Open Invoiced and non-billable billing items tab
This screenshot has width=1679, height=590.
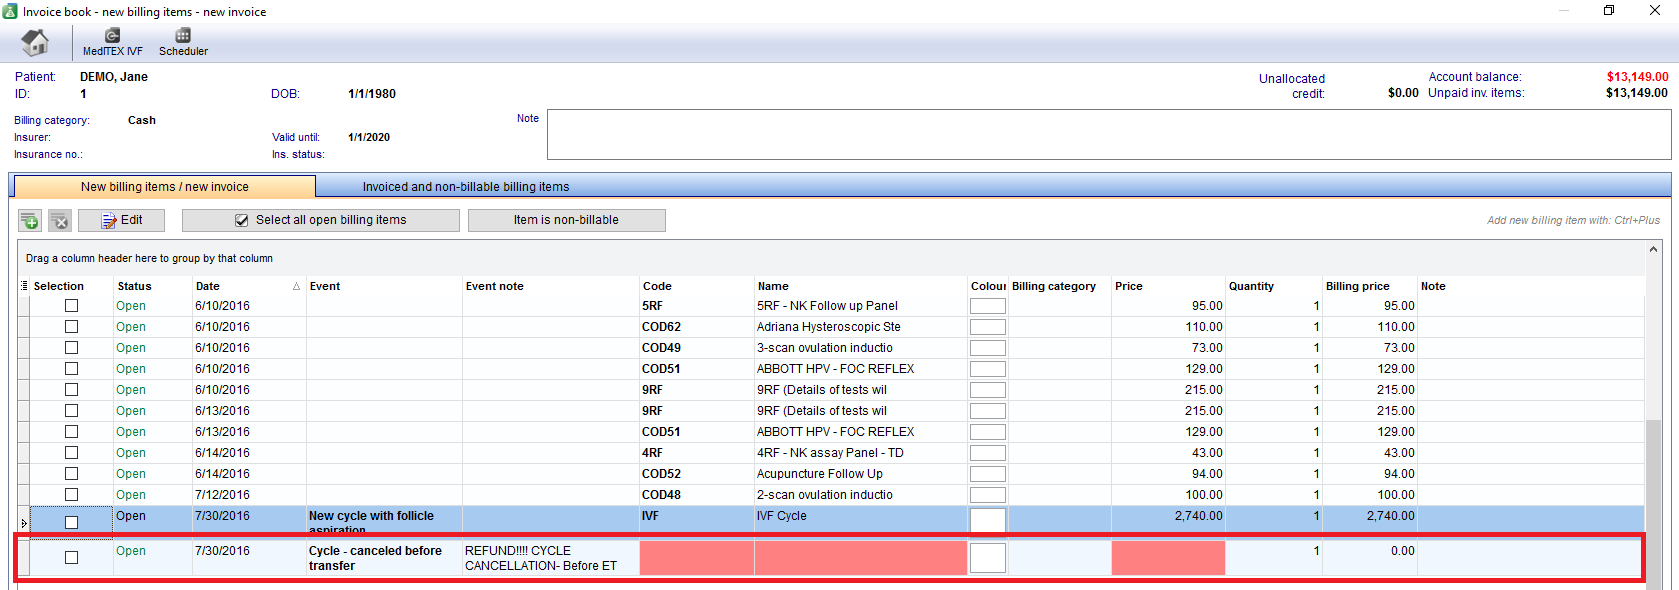(x=466, y=187)
